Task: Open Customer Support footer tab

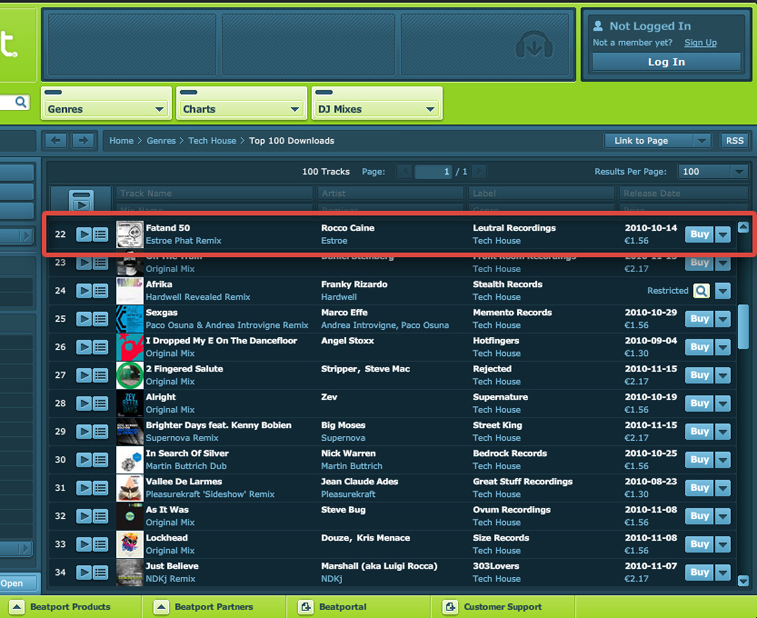Action: click(495, 606)
